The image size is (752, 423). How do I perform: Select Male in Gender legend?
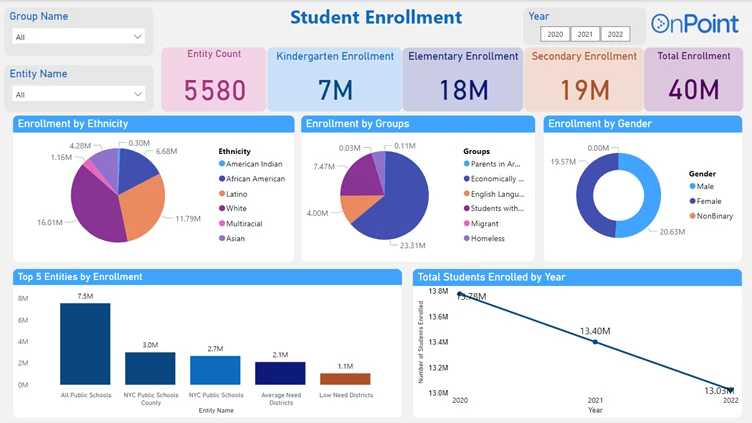706,186
